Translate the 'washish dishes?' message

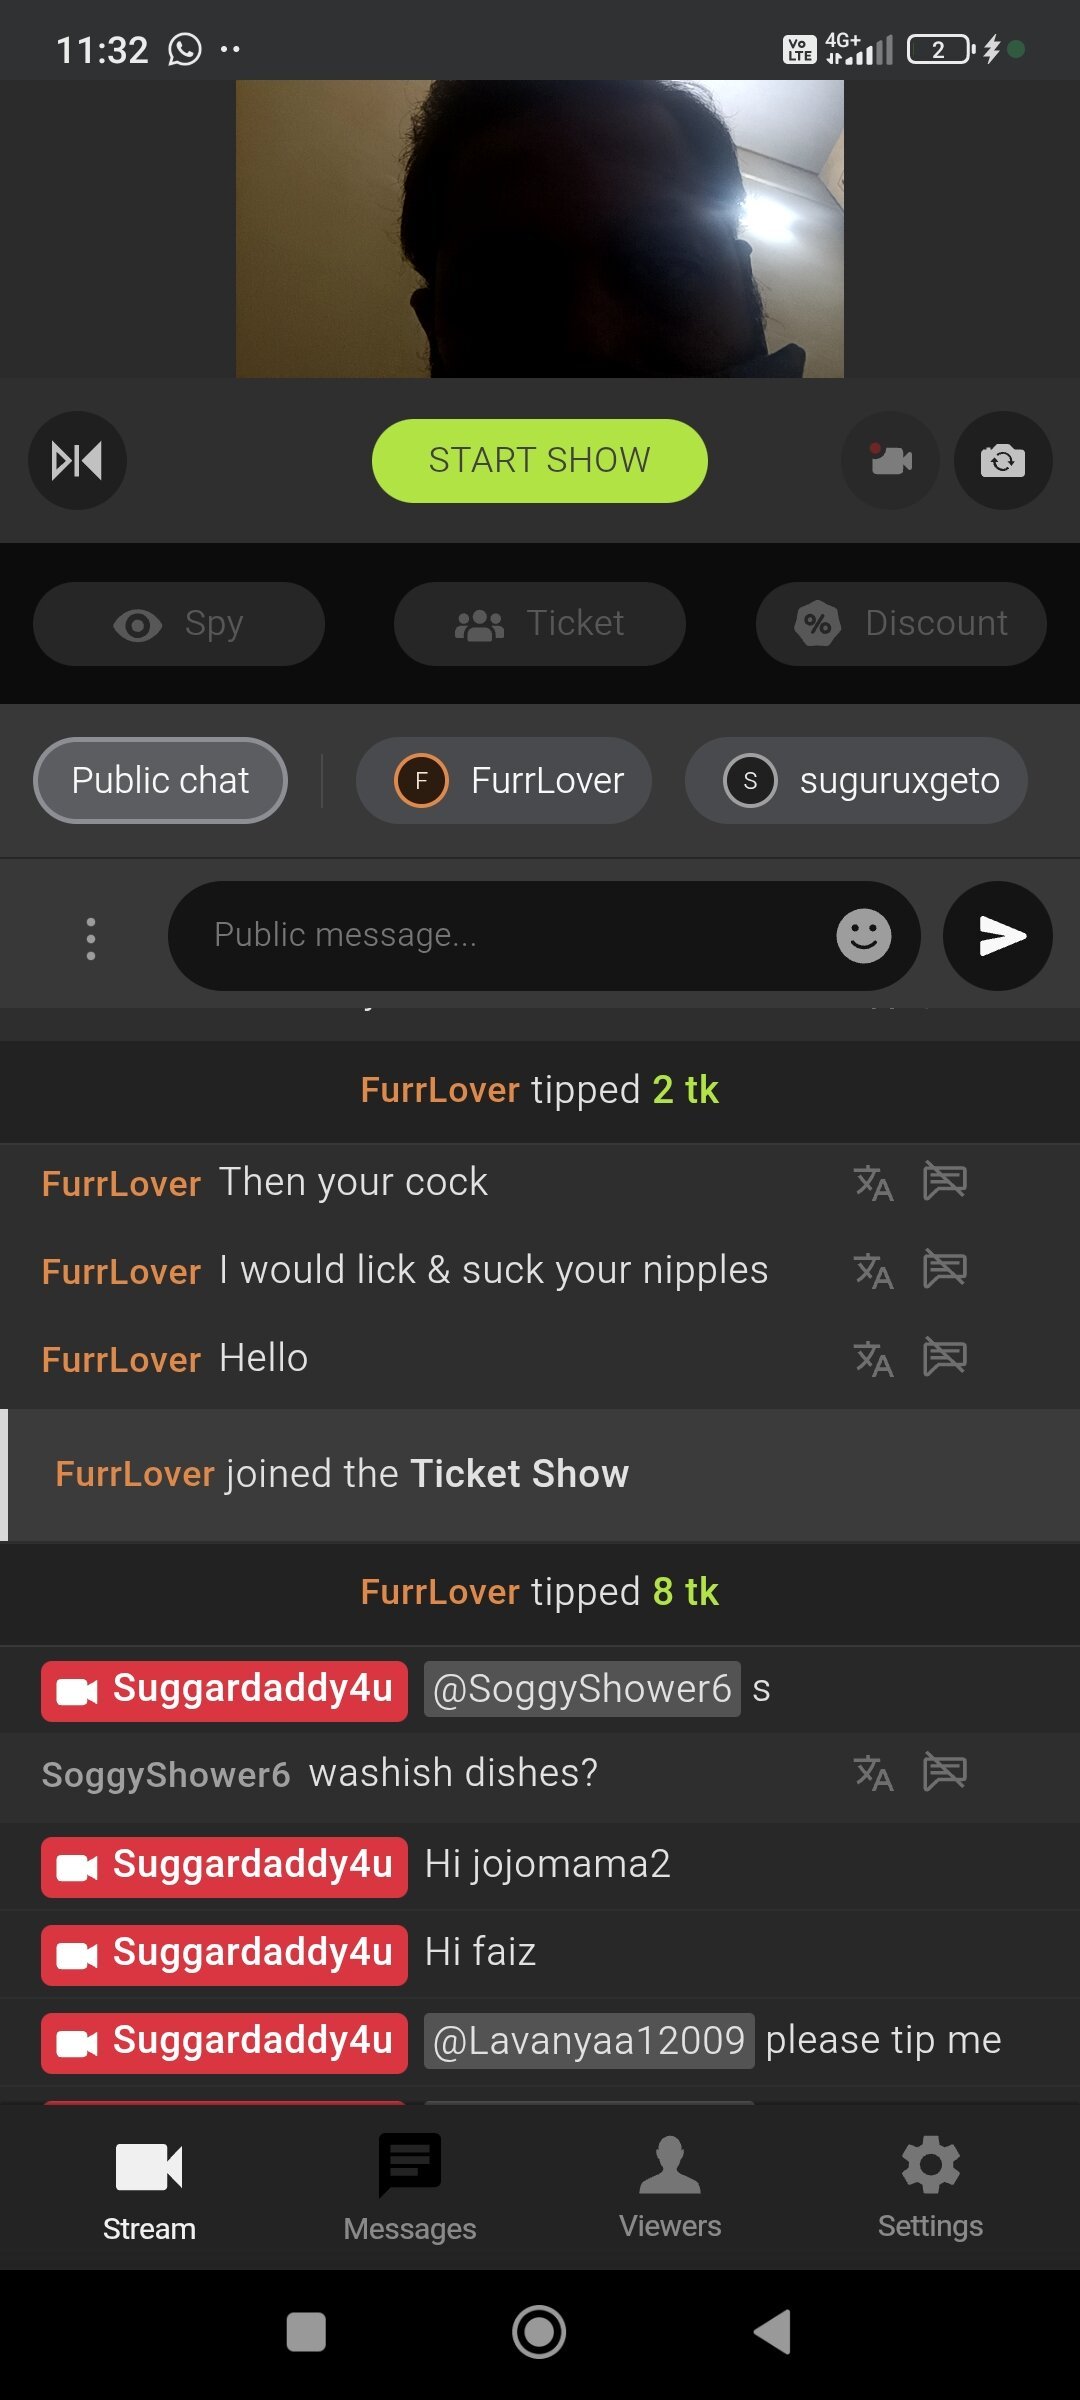tap(873, 1773)
